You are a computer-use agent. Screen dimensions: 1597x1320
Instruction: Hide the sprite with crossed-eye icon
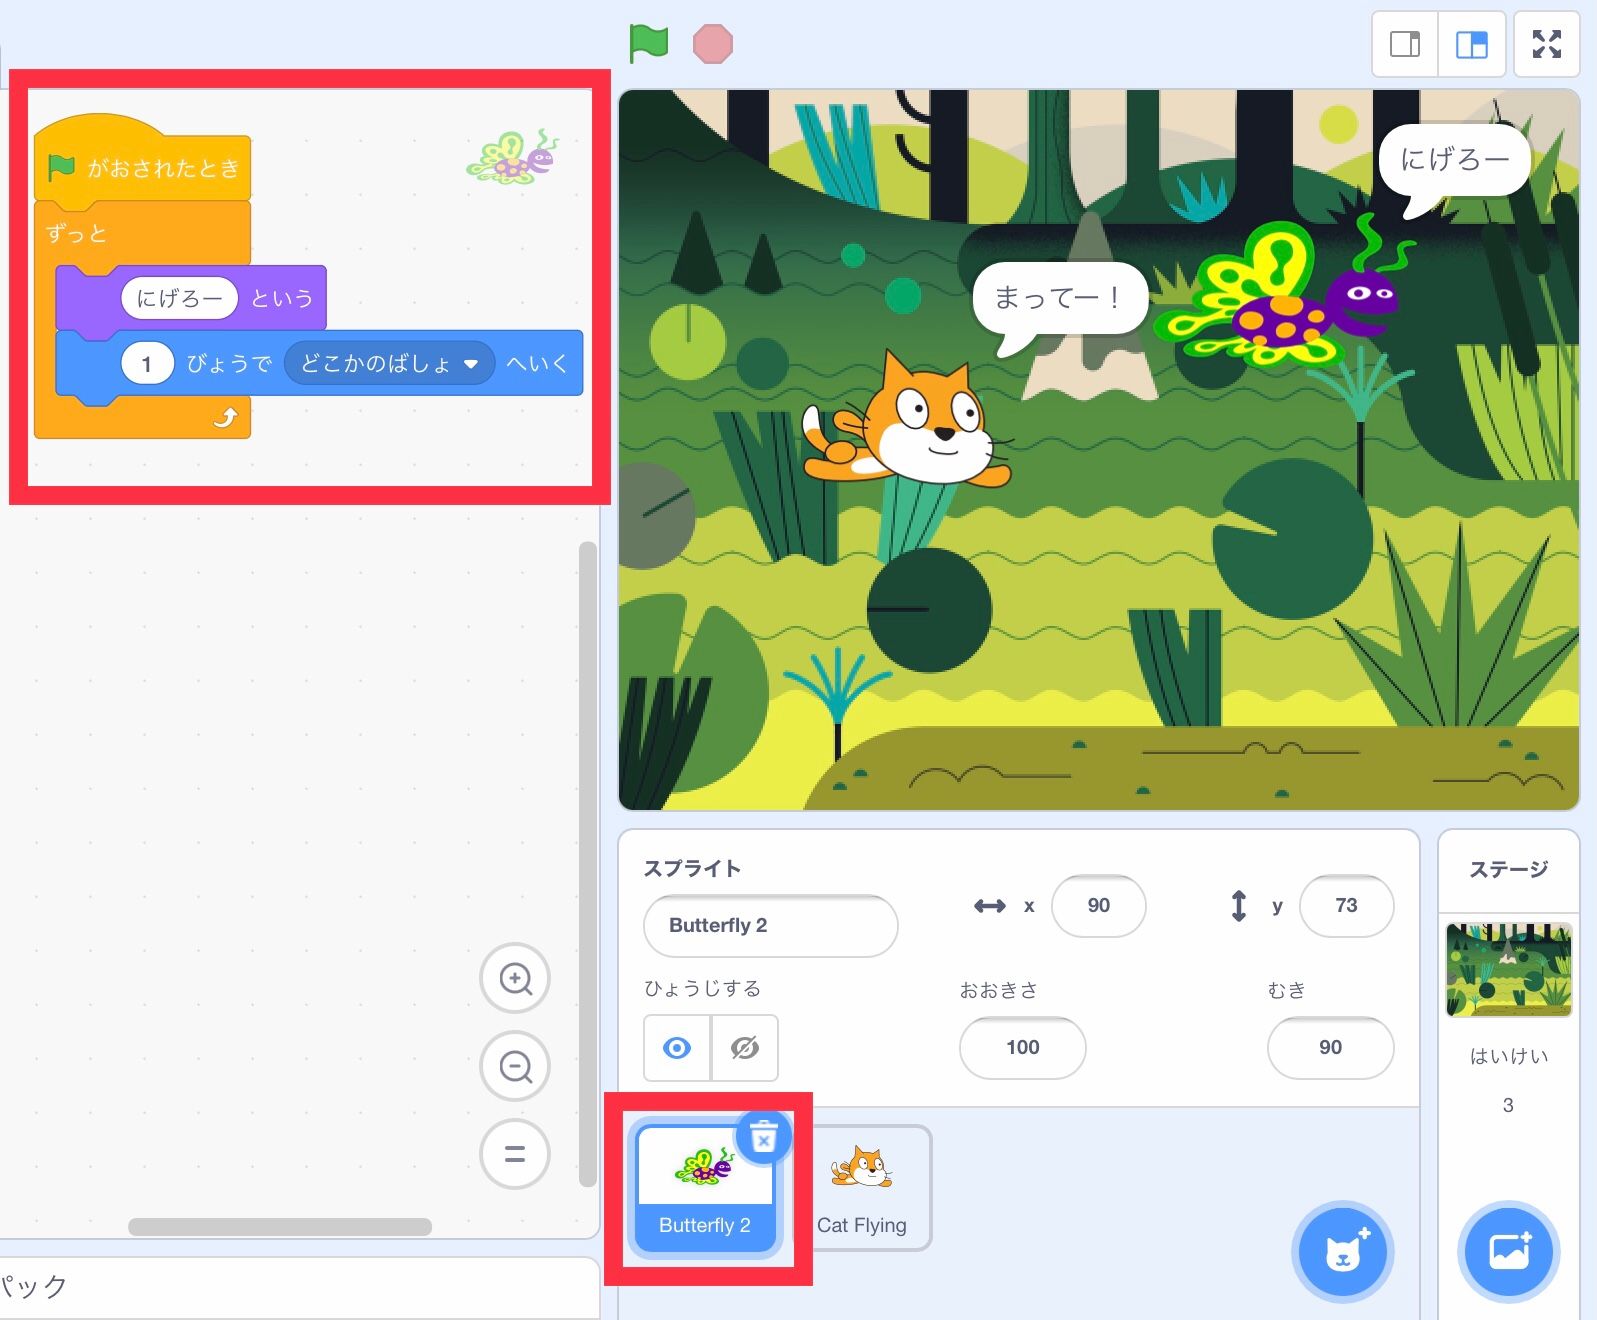tap(745, 1048)
